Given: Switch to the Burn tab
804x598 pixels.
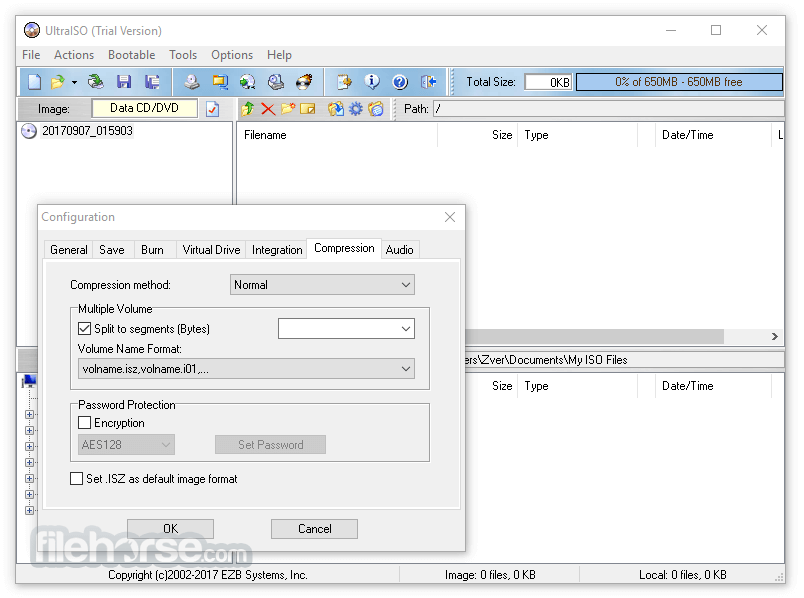Looking at the screenshot, I should tap(152, 250).
